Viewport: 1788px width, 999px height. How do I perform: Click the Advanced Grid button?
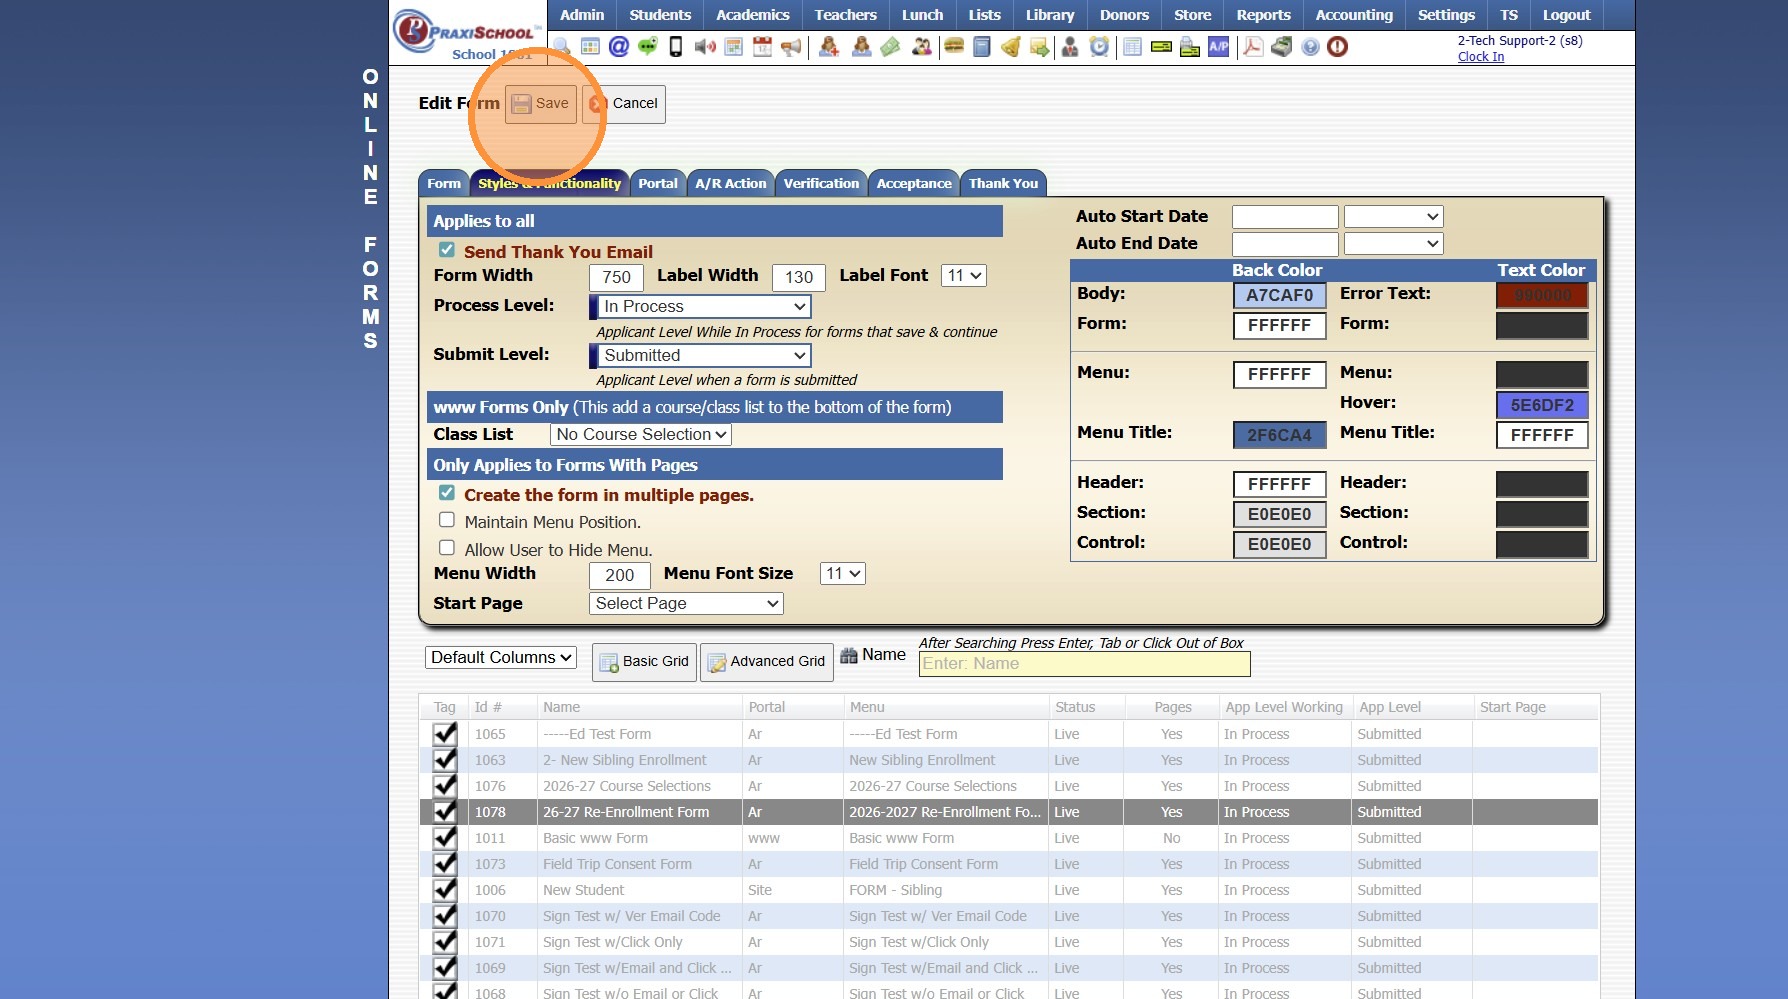tap(767, 662)
